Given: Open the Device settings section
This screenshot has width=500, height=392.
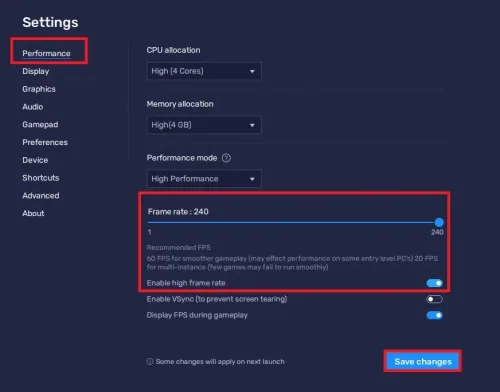Looking at the screenshot, I should (x=35, y=160).
